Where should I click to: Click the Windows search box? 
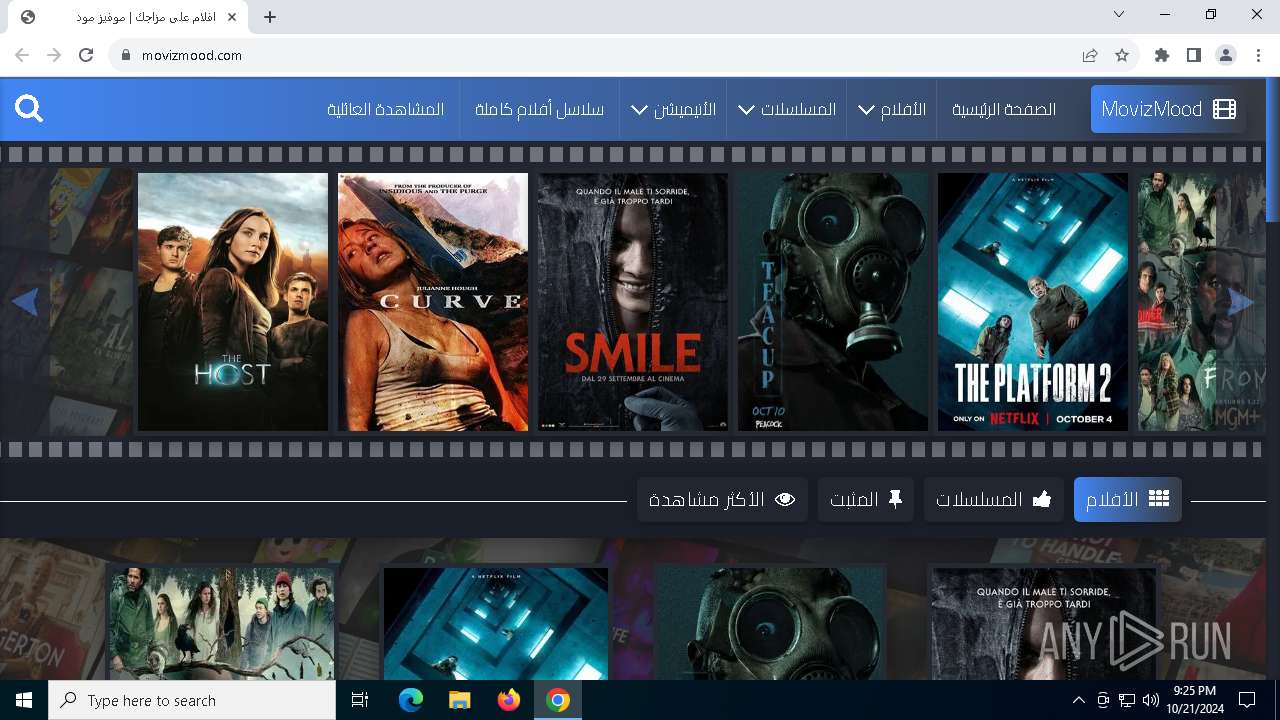[x=192, y=700]
